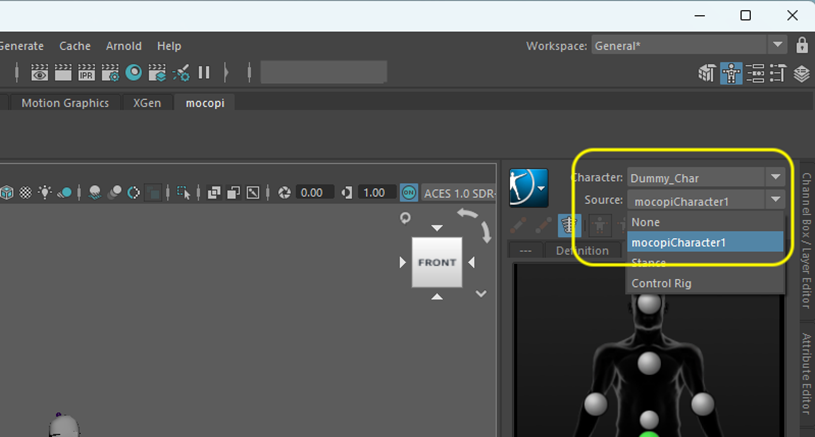Toggle the textured checker display icon
Screen dimensions: 815x437
pos(26,192)
